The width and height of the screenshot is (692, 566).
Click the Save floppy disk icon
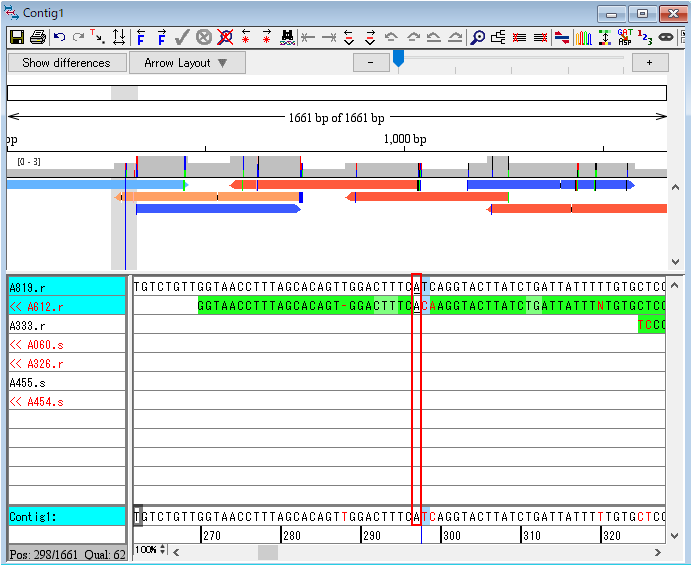pyautogui.click(x=17, y=38)
